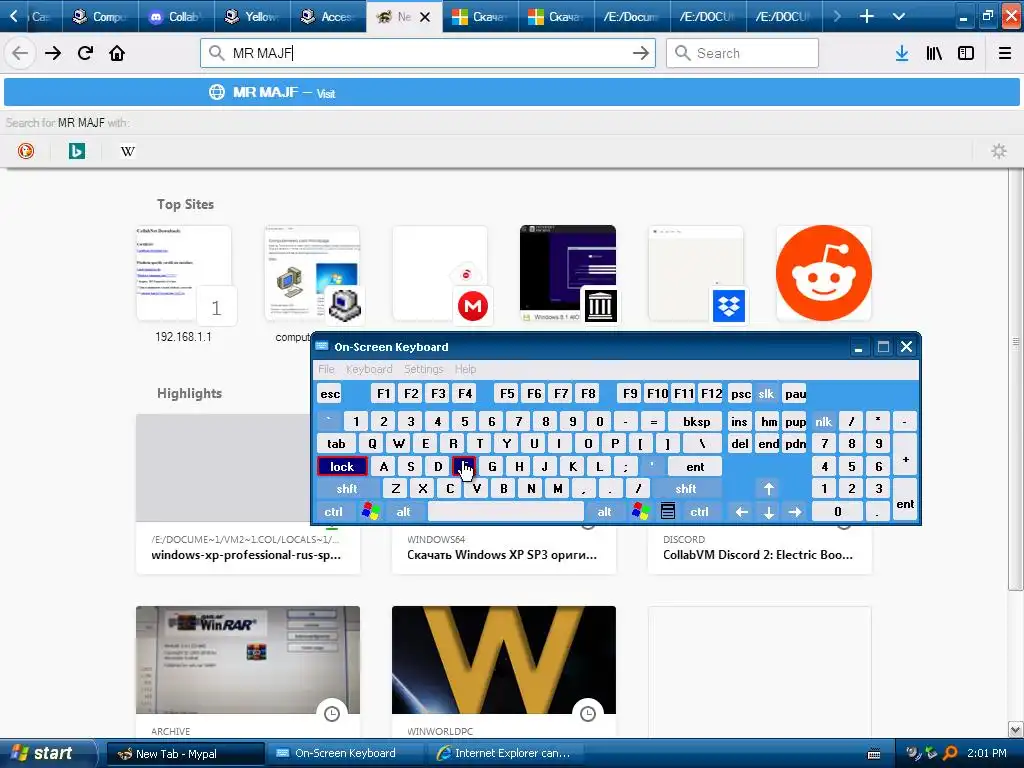Click the psc print screen key
This screenshot has height=768, width=1024.
741,394
